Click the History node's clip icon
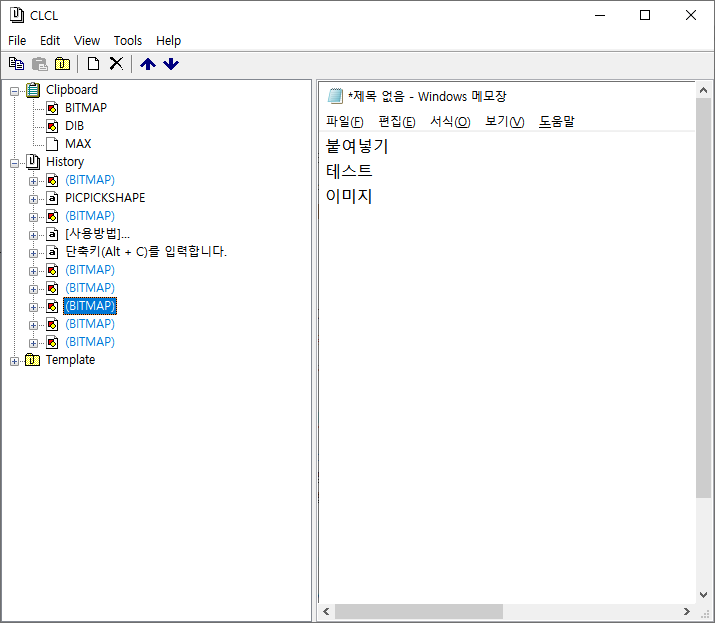This screenshot has width=715, height=623. click(x=33, y=162)
